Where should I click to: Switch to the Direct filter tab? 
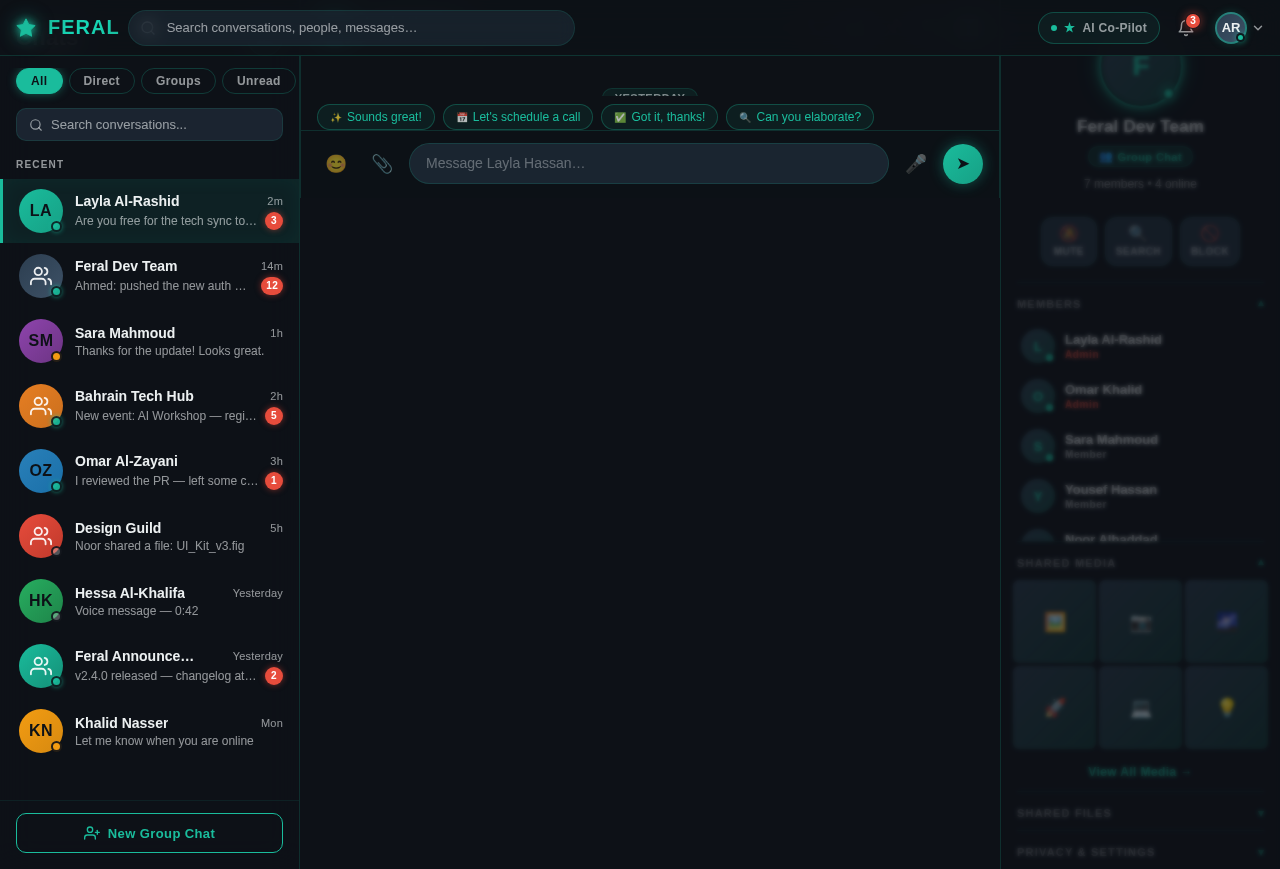coord(101,81)
